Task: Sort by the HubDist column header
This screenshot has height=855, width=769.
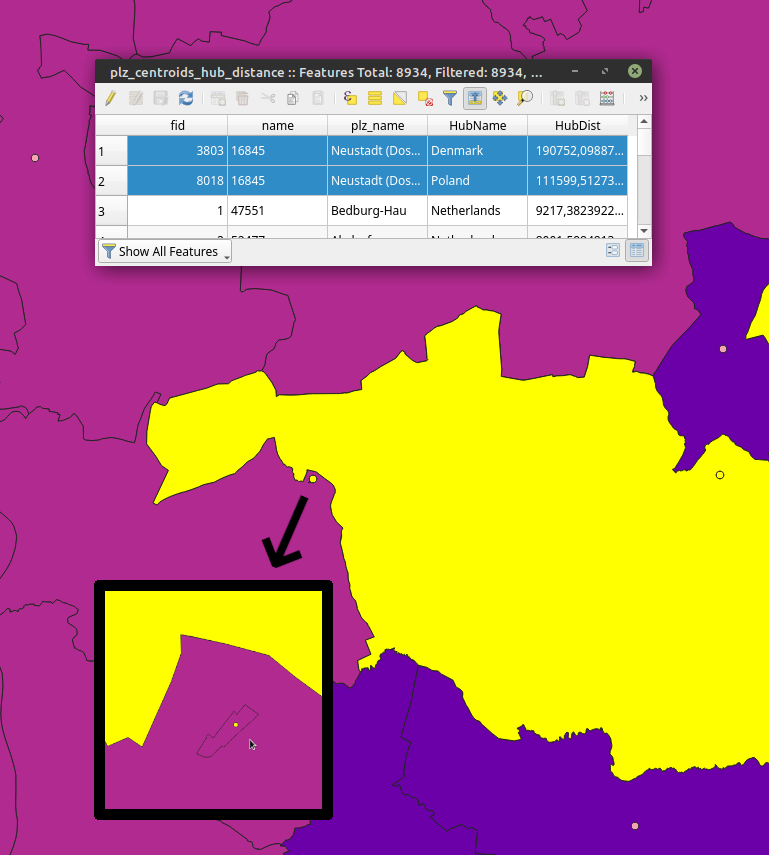Action: [x=577, y=125]
